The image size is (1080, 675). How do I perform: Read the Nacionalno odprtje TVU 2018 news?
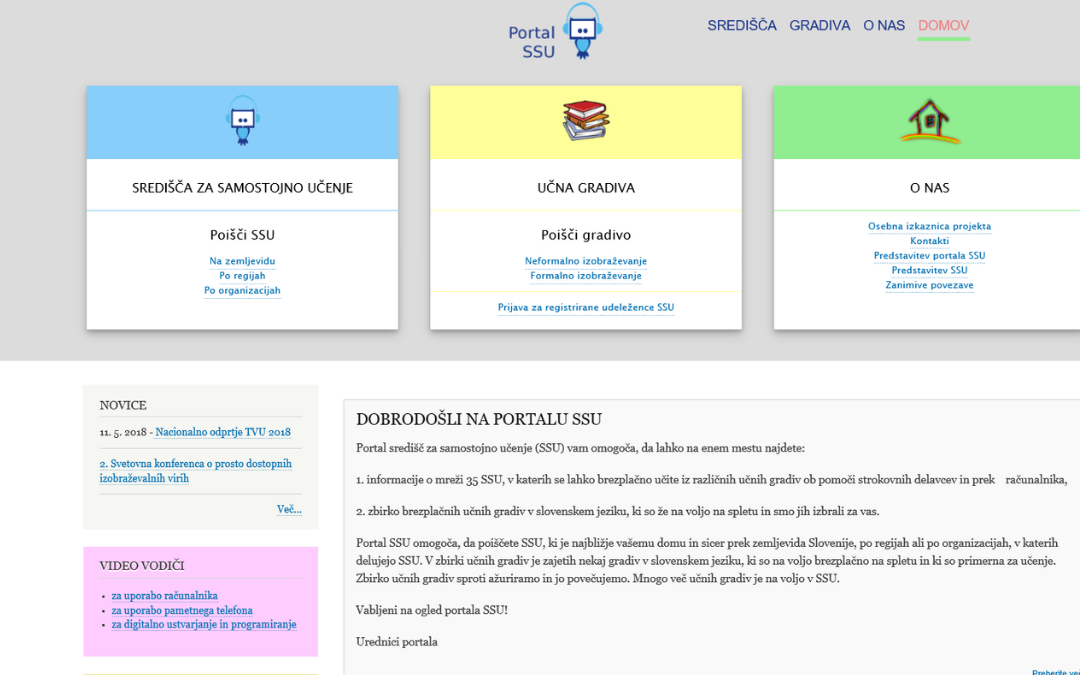[x=223, y=432]
